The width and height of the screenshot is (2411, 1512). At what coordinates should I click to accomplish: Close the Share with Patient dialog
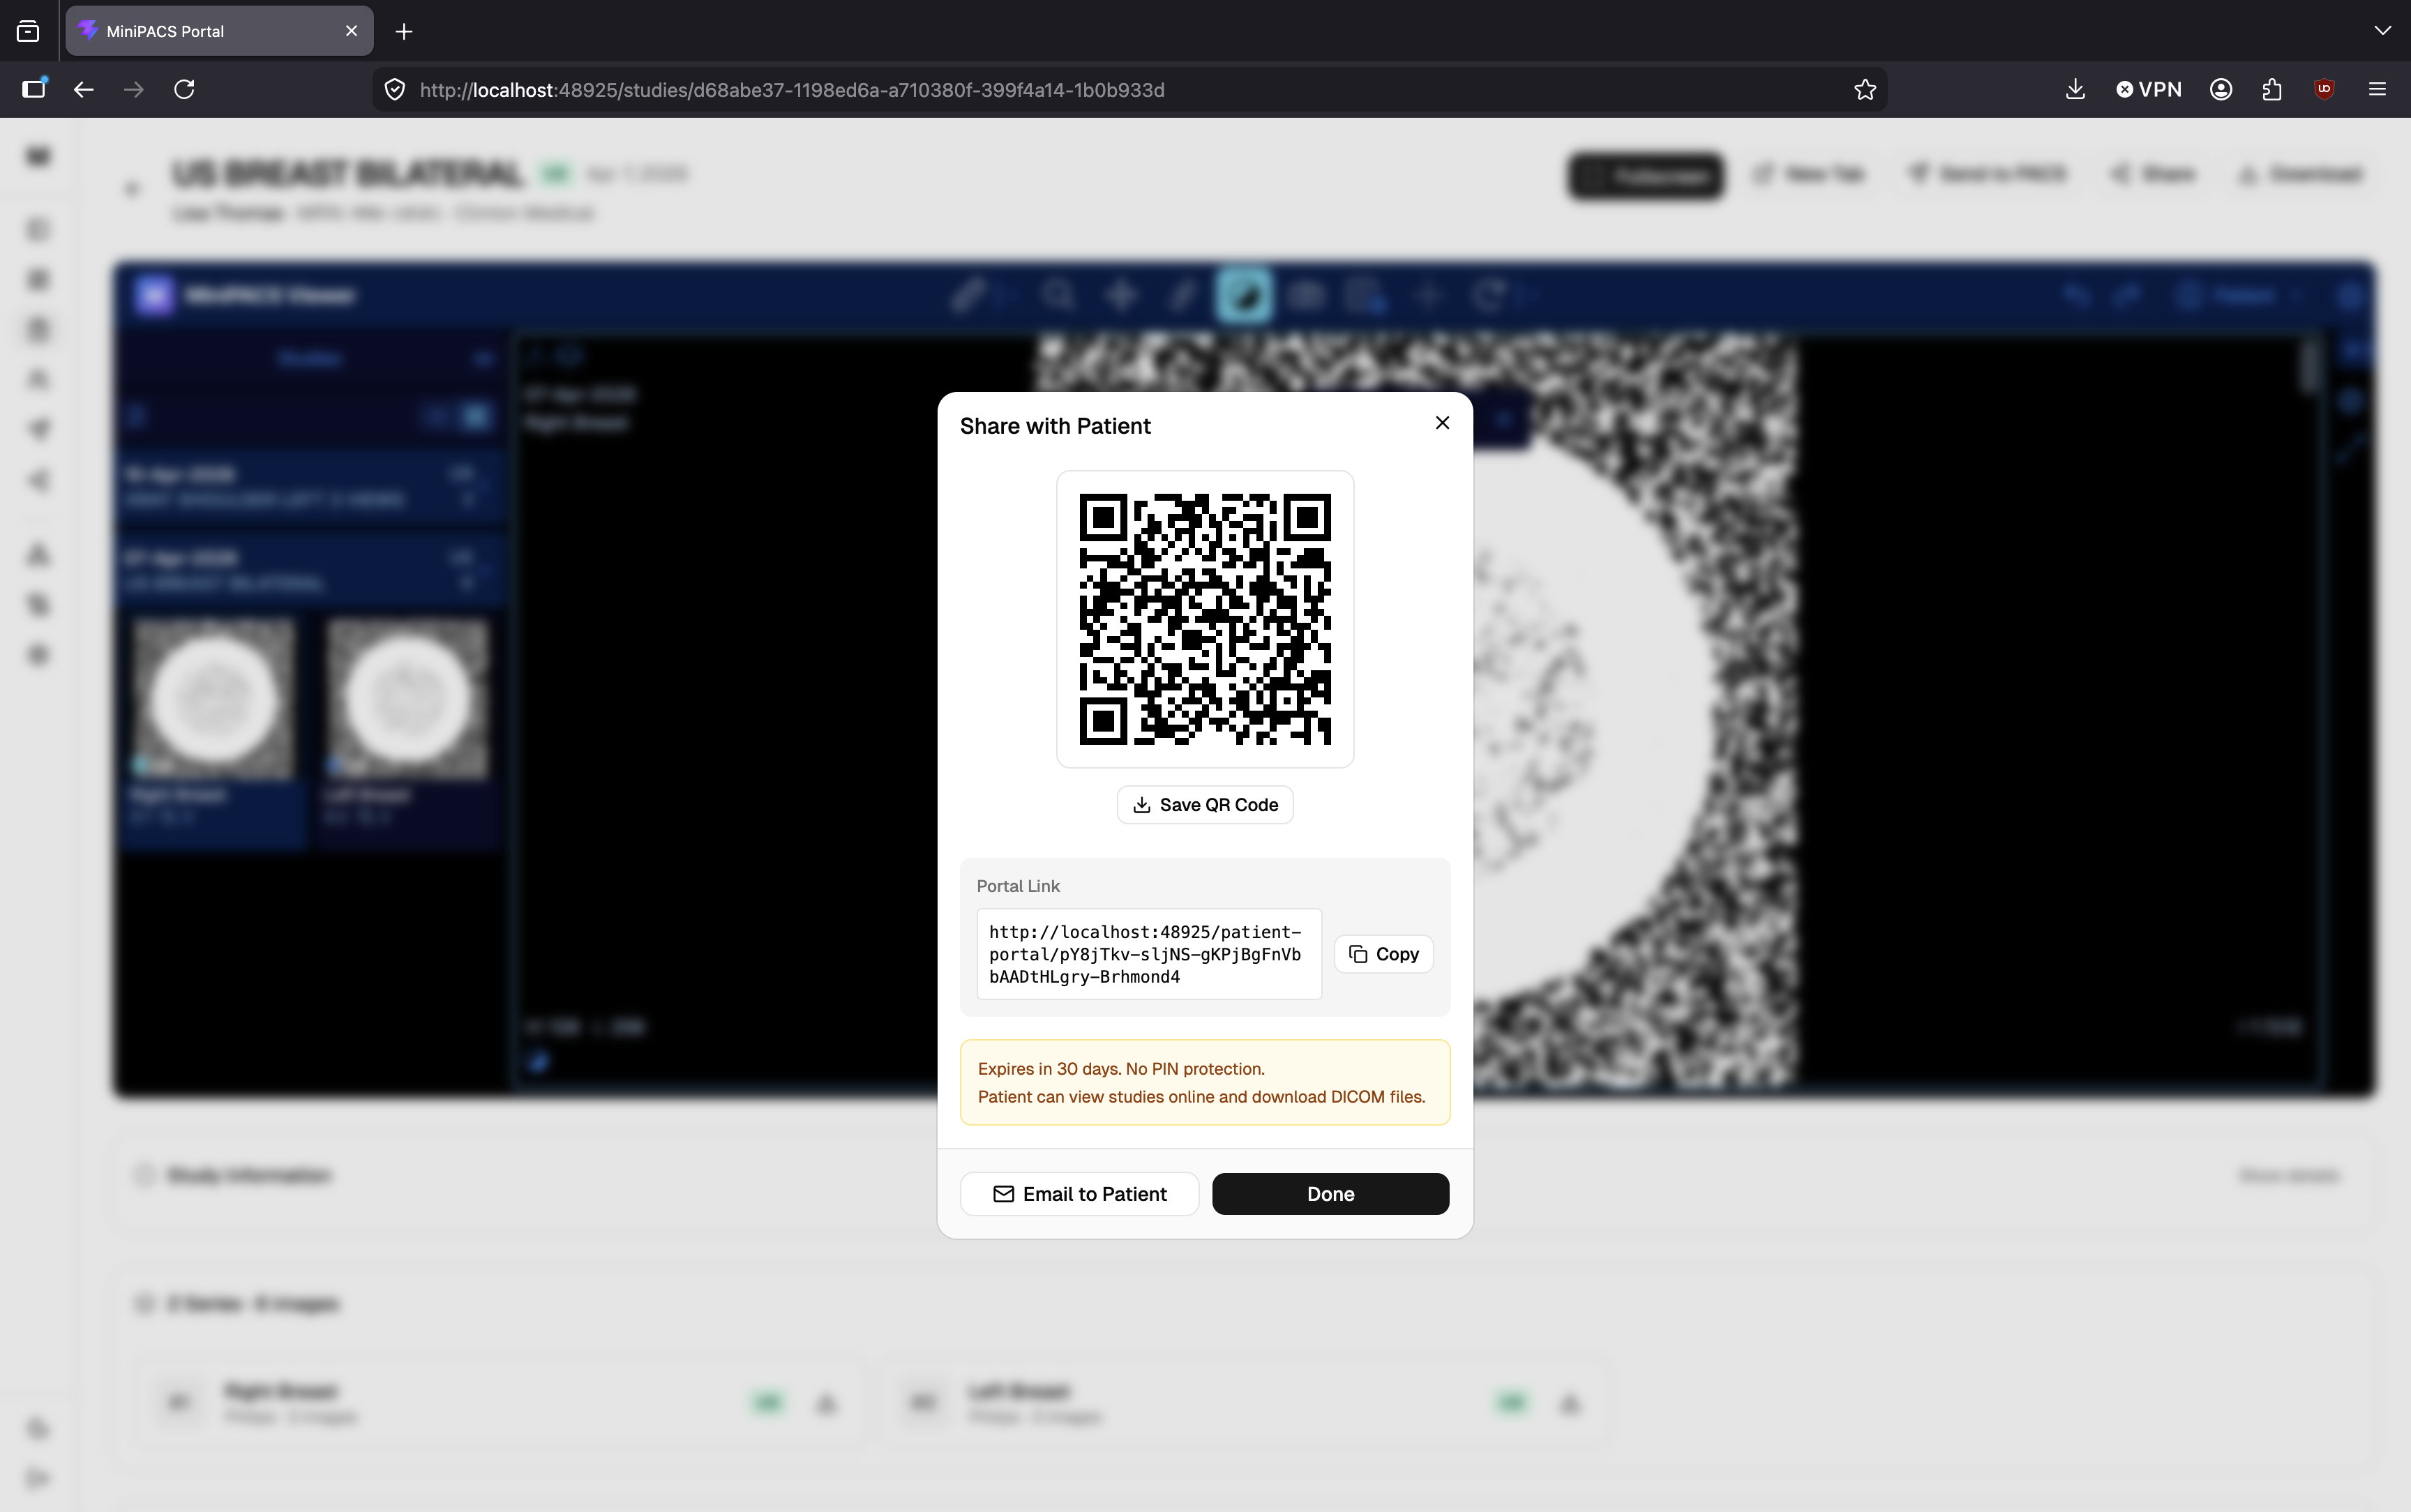1442,423
